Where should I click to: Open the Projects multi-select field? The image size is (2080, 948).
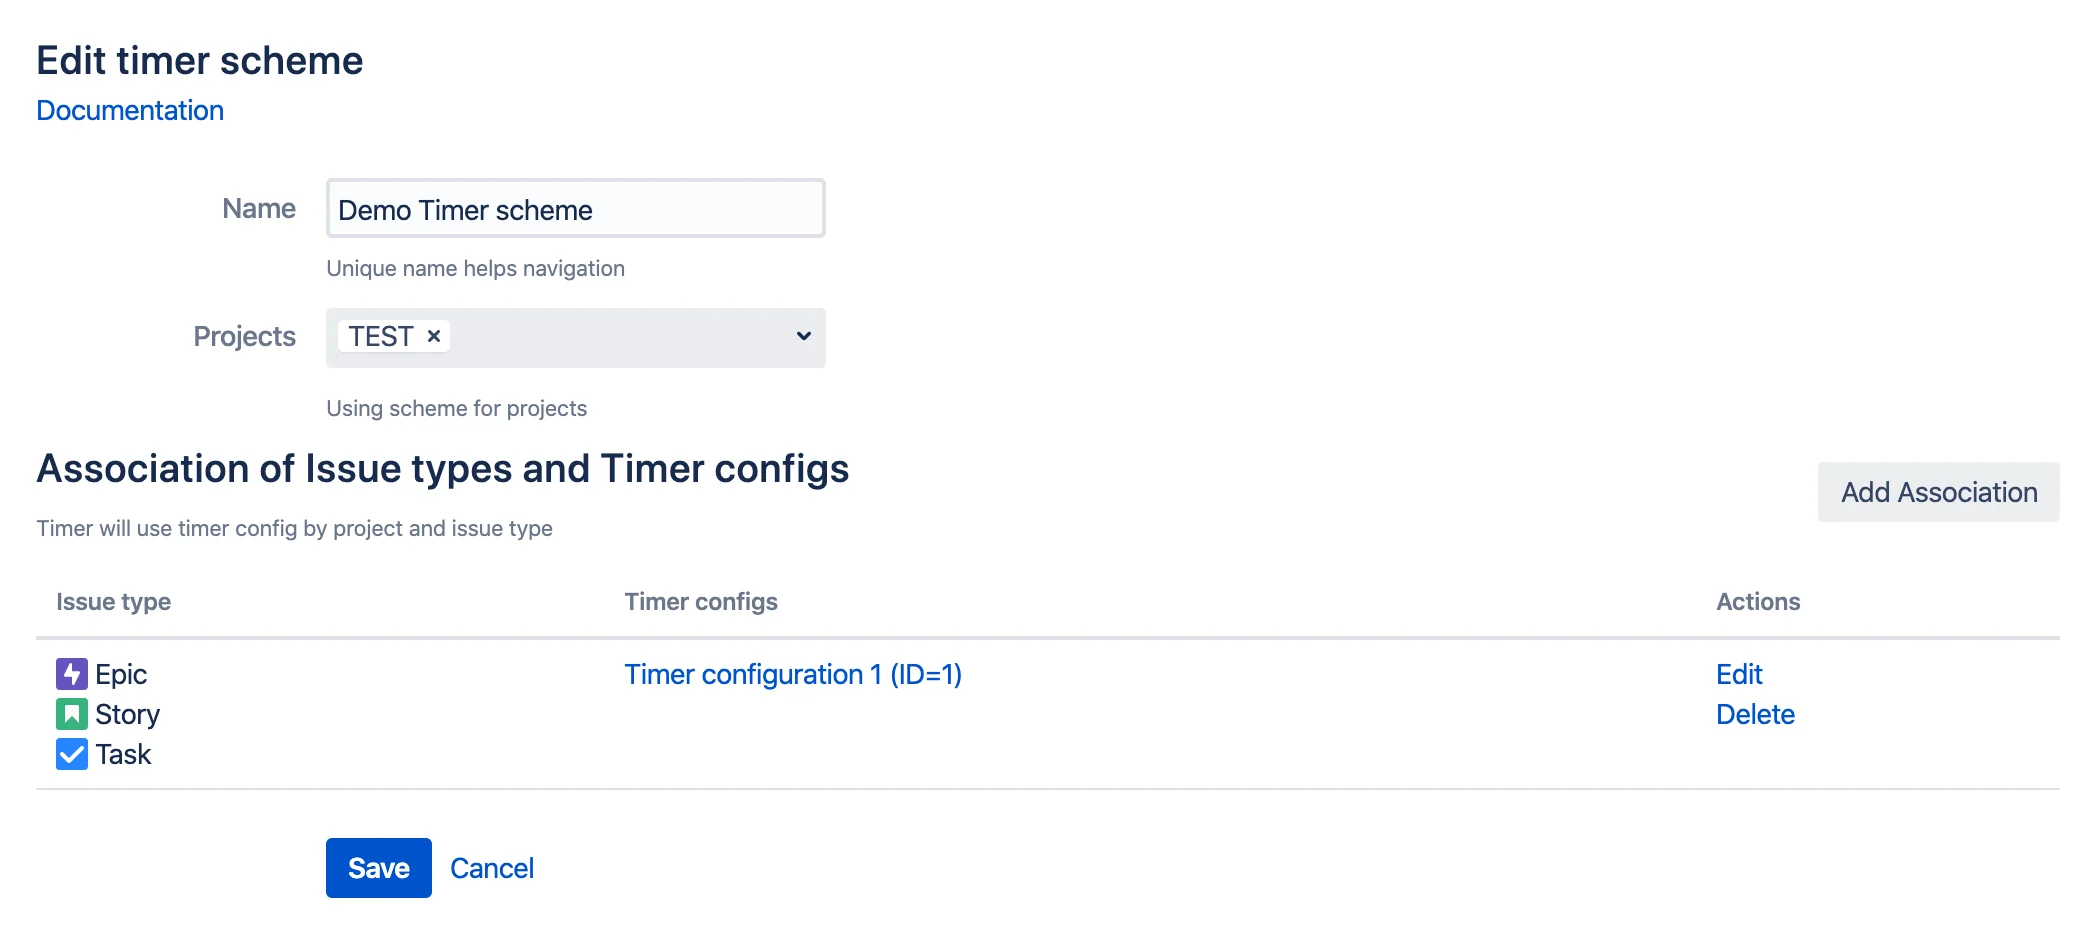576,337
